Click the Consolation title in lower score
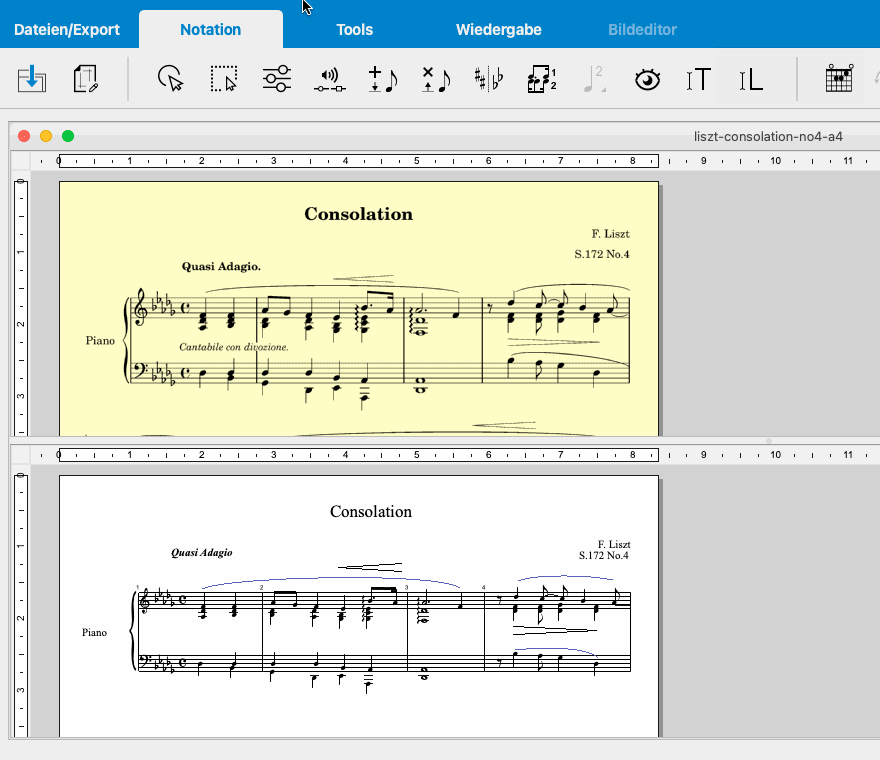The width and height of the screenshot is (880, 760). tap(370, 512)
